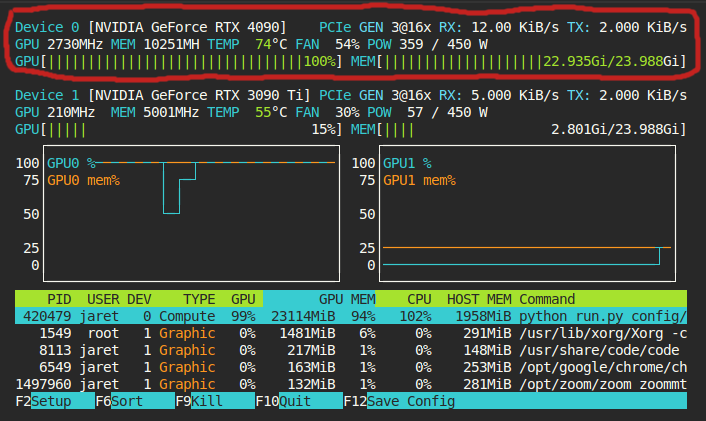Image resolution: width=706 pixels, height=421 pixels.
Task: Select the /opt/google/chrome process row
Action: 351,367
